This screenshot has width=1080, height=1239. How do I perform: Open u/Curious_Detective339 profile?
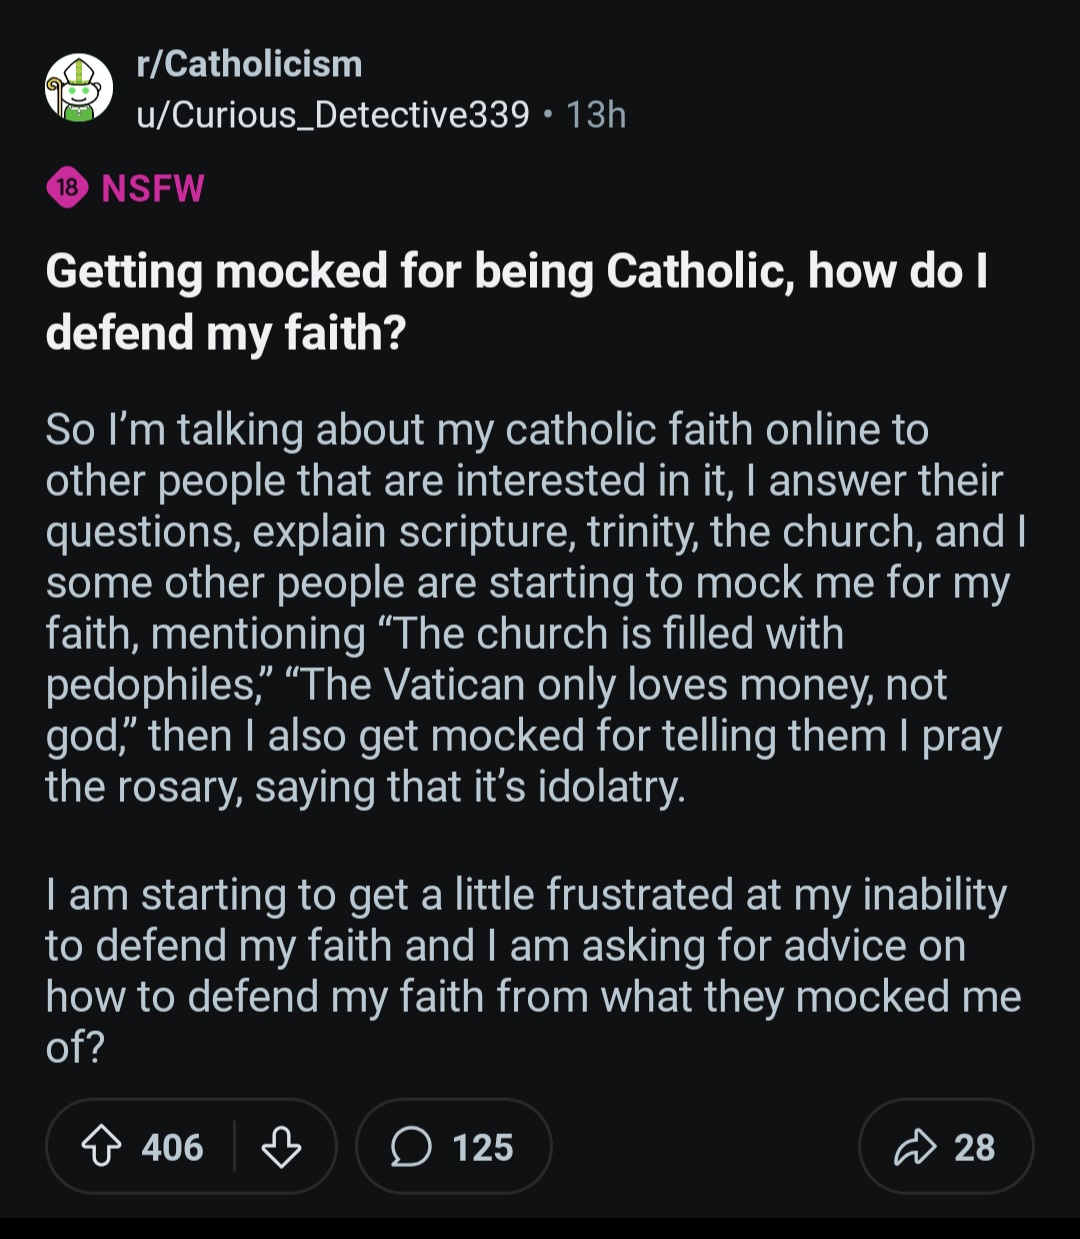333,115
